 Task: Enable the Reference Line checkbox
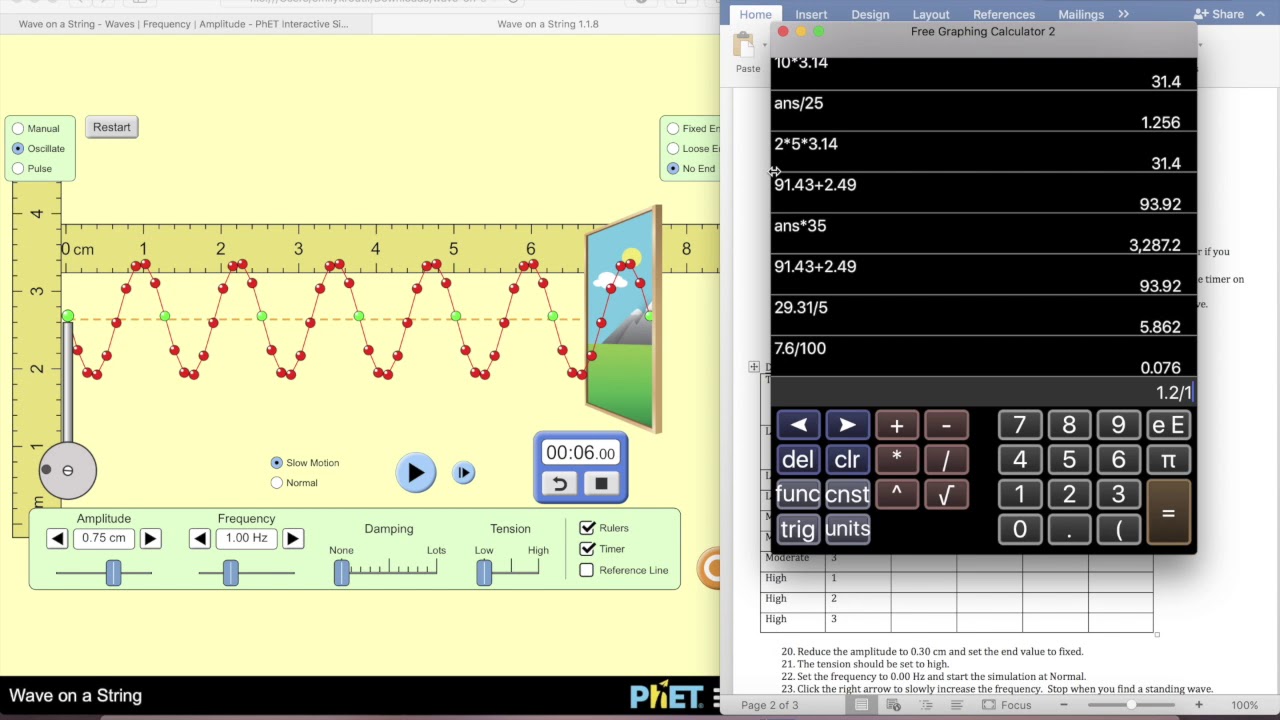click(587, 570)
